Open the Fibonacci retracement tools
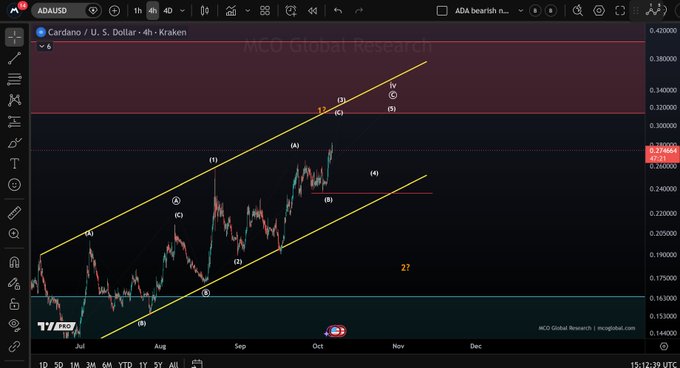Screen dimensions: 680x368 click(14, 79)
